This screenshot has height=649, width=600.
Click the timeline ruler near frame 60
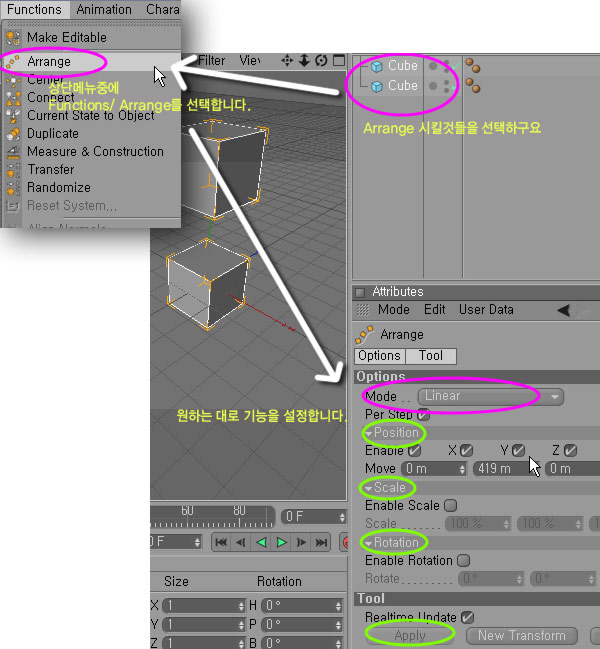point(187,517)
